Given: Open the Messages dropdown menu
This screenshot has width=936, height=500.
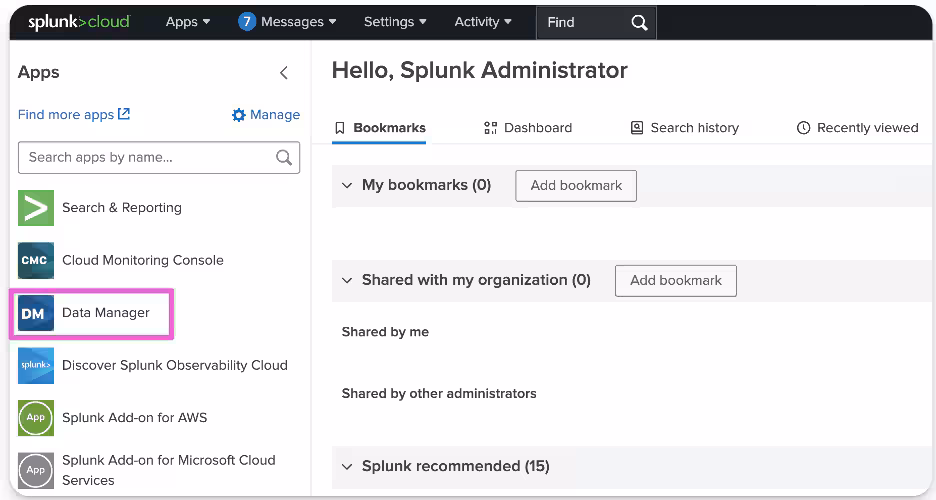Looking at the screenshot, I should click(287, 22).
